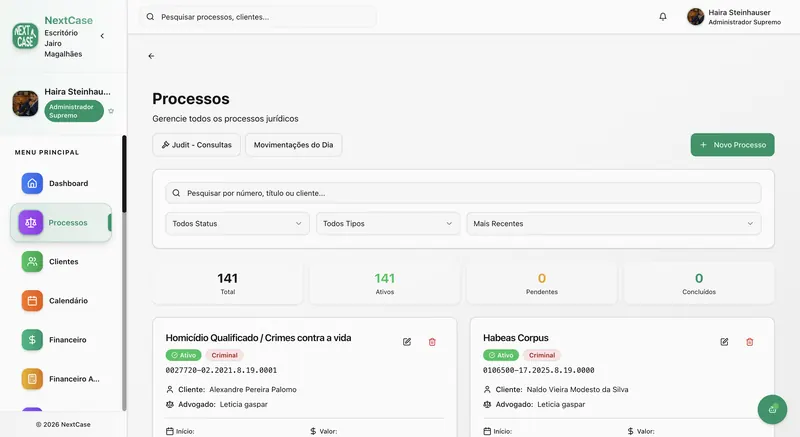The image size is (800, 437).
Task: Open Homicídio Qualificado / Crimes contra a vida title
Action: [x=258, y=338]
